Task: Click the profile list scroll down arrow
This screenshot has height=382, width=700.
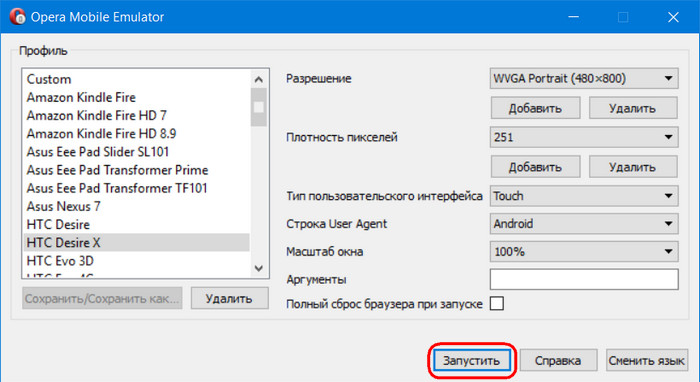Action: 258,268
